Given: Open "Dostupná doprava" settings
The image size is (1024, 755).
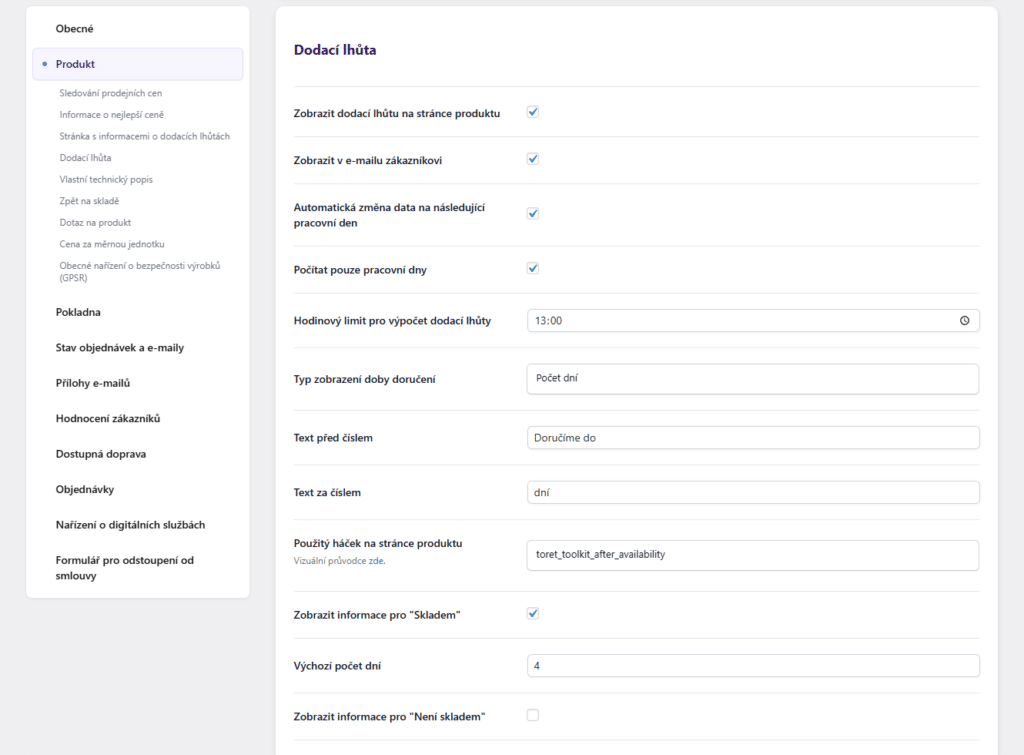Looking at the screenshot, I should [101, 454].
